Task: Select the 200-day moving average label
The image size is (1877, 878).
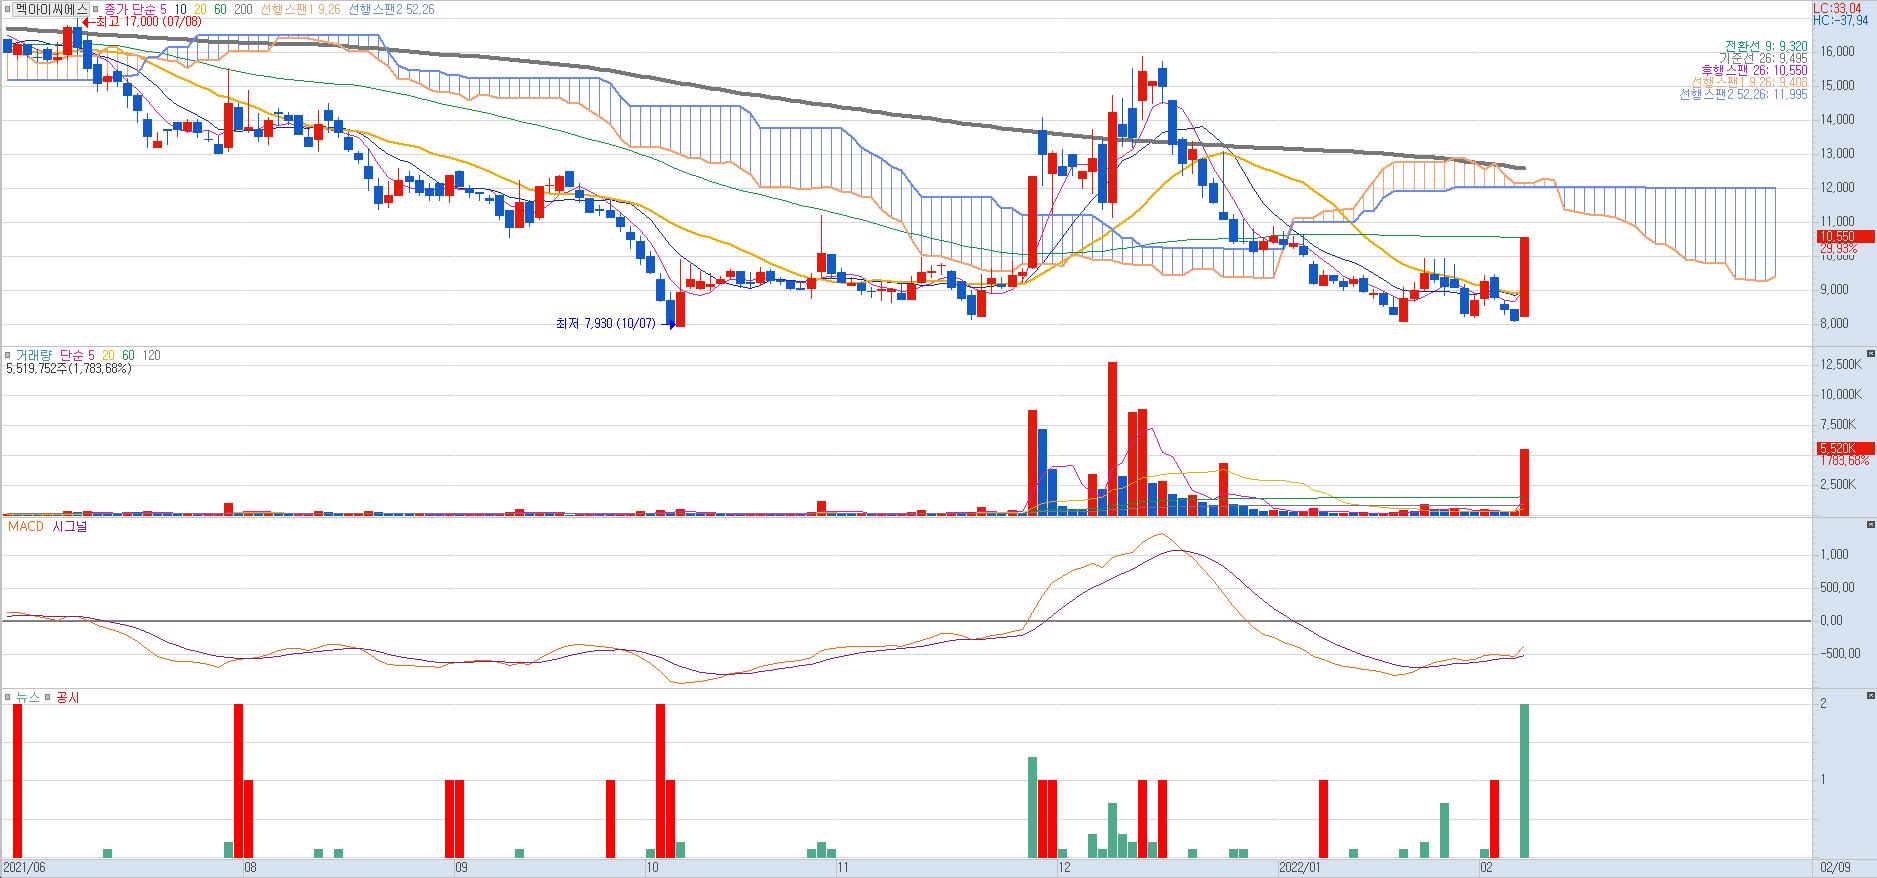Action: (243, 8)
